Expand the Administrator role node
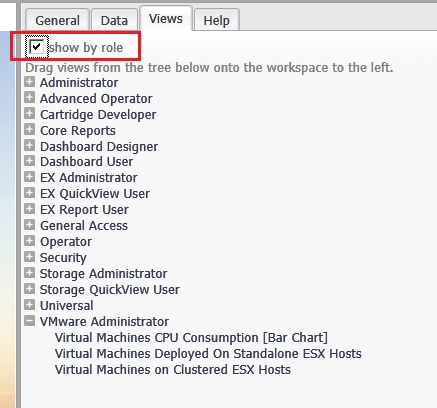The width and height of the screenshot is (437, 408). point(29,82)
